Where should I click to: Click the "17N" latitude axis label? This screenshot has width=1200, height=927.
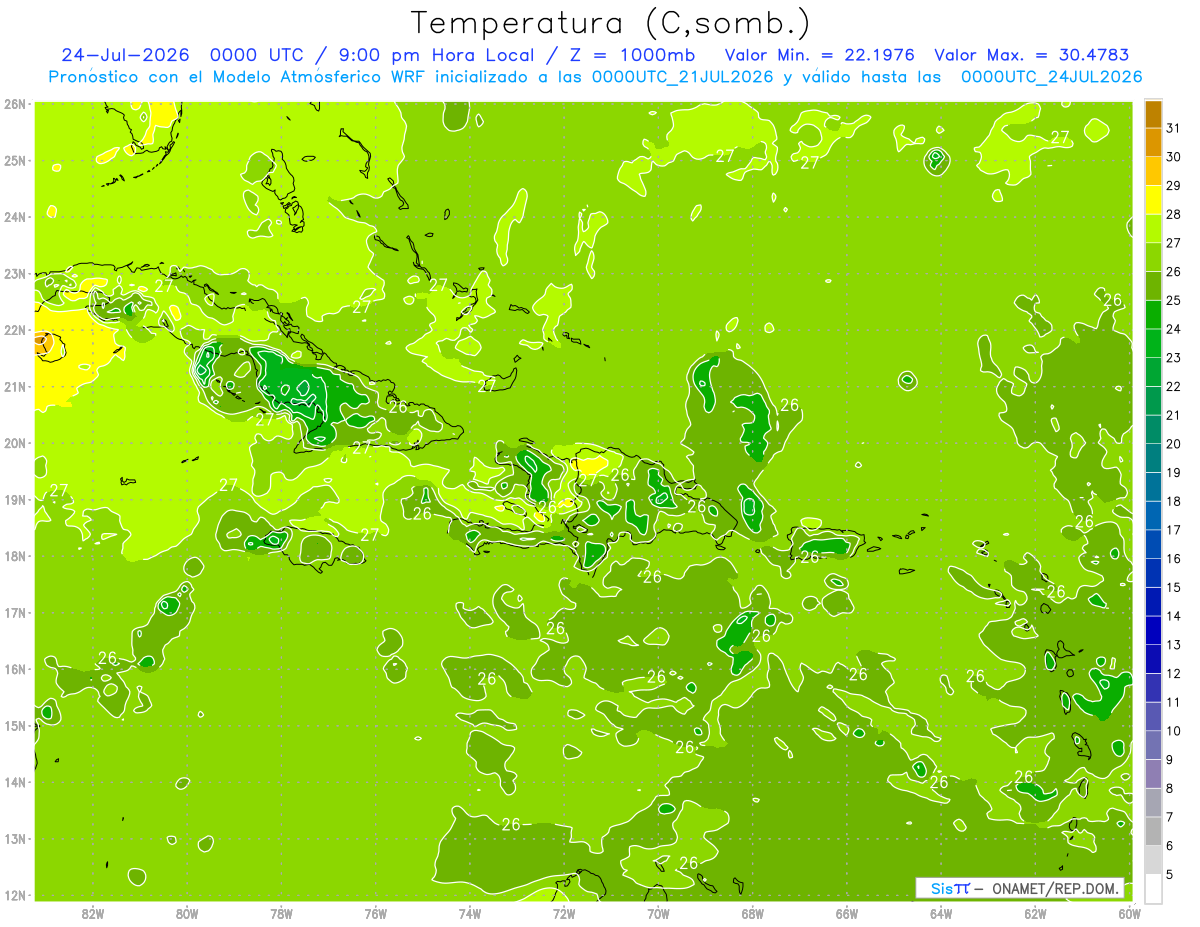15,612
